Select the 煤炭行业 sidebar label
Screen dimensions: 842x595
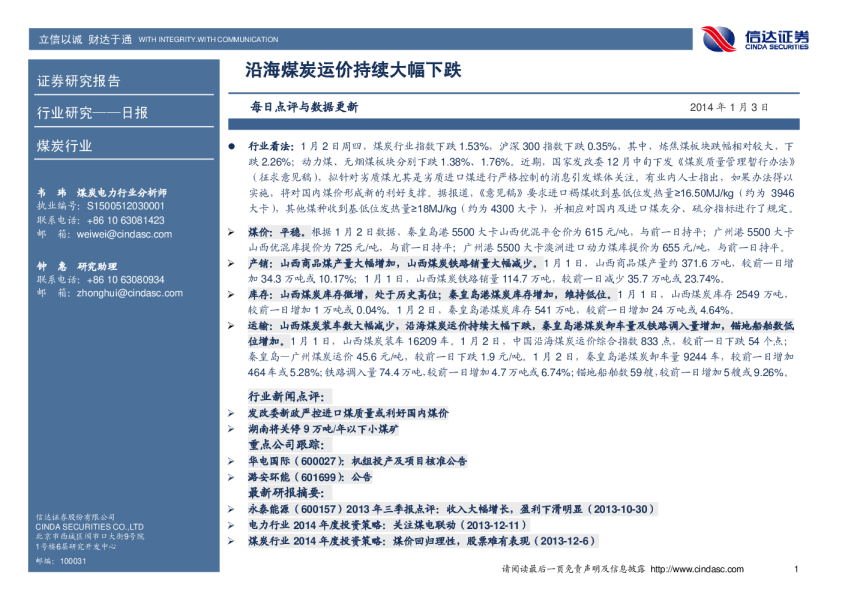(65, 146)
